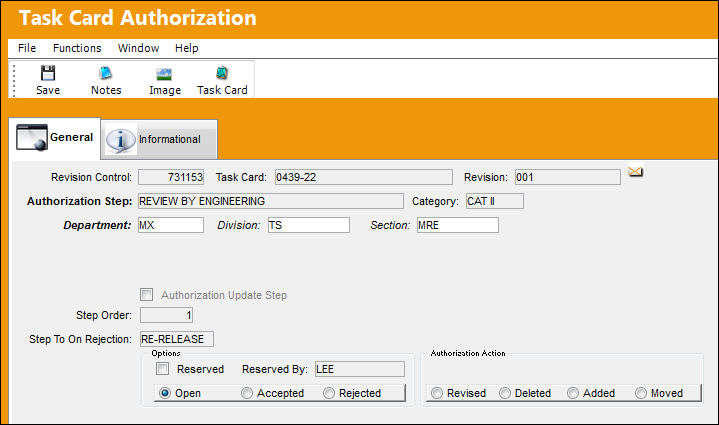Screen dimensions: 719x425
Task: Click the Reserved By label
Action: click(275, 369)
